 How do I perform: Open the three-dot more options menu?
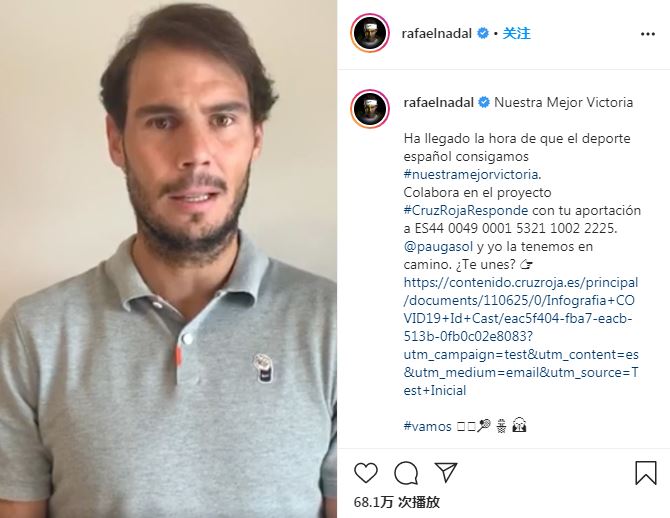[648, 34]
